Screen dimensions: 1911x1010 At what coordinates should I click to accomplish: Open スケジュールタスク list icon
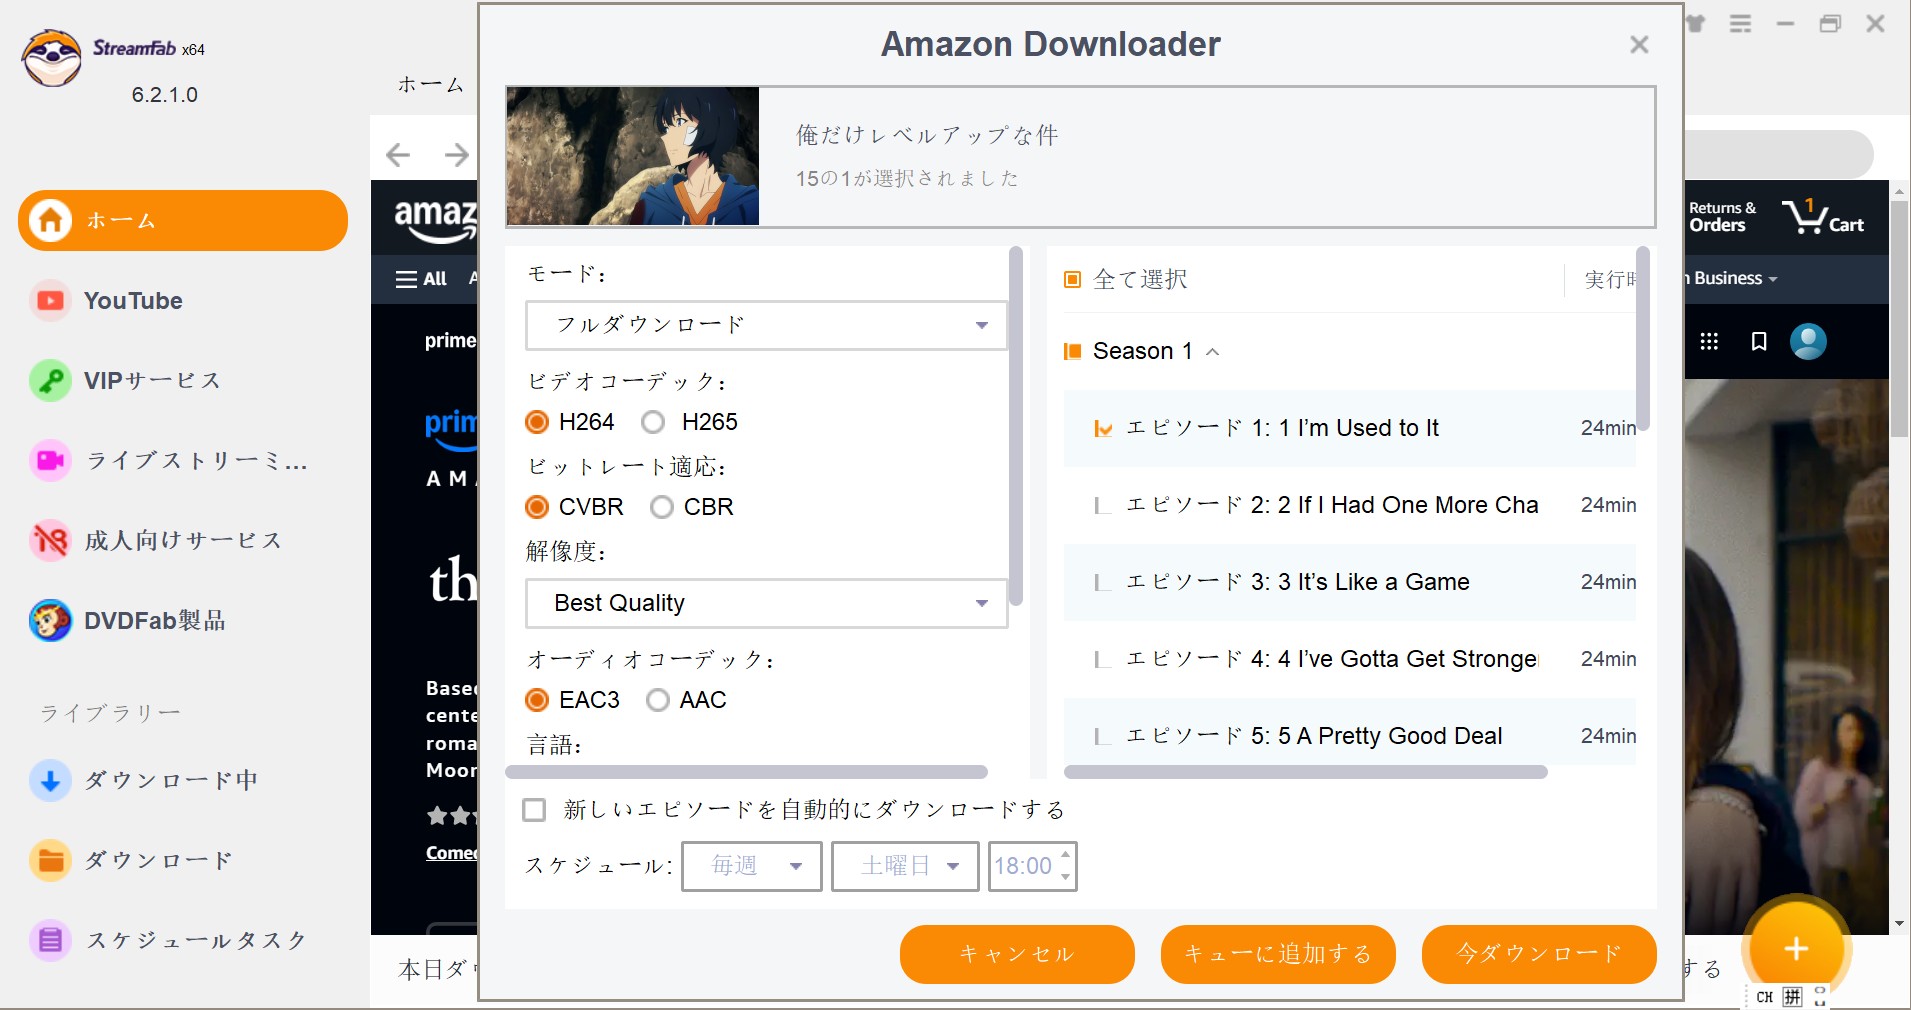(50, 941)
